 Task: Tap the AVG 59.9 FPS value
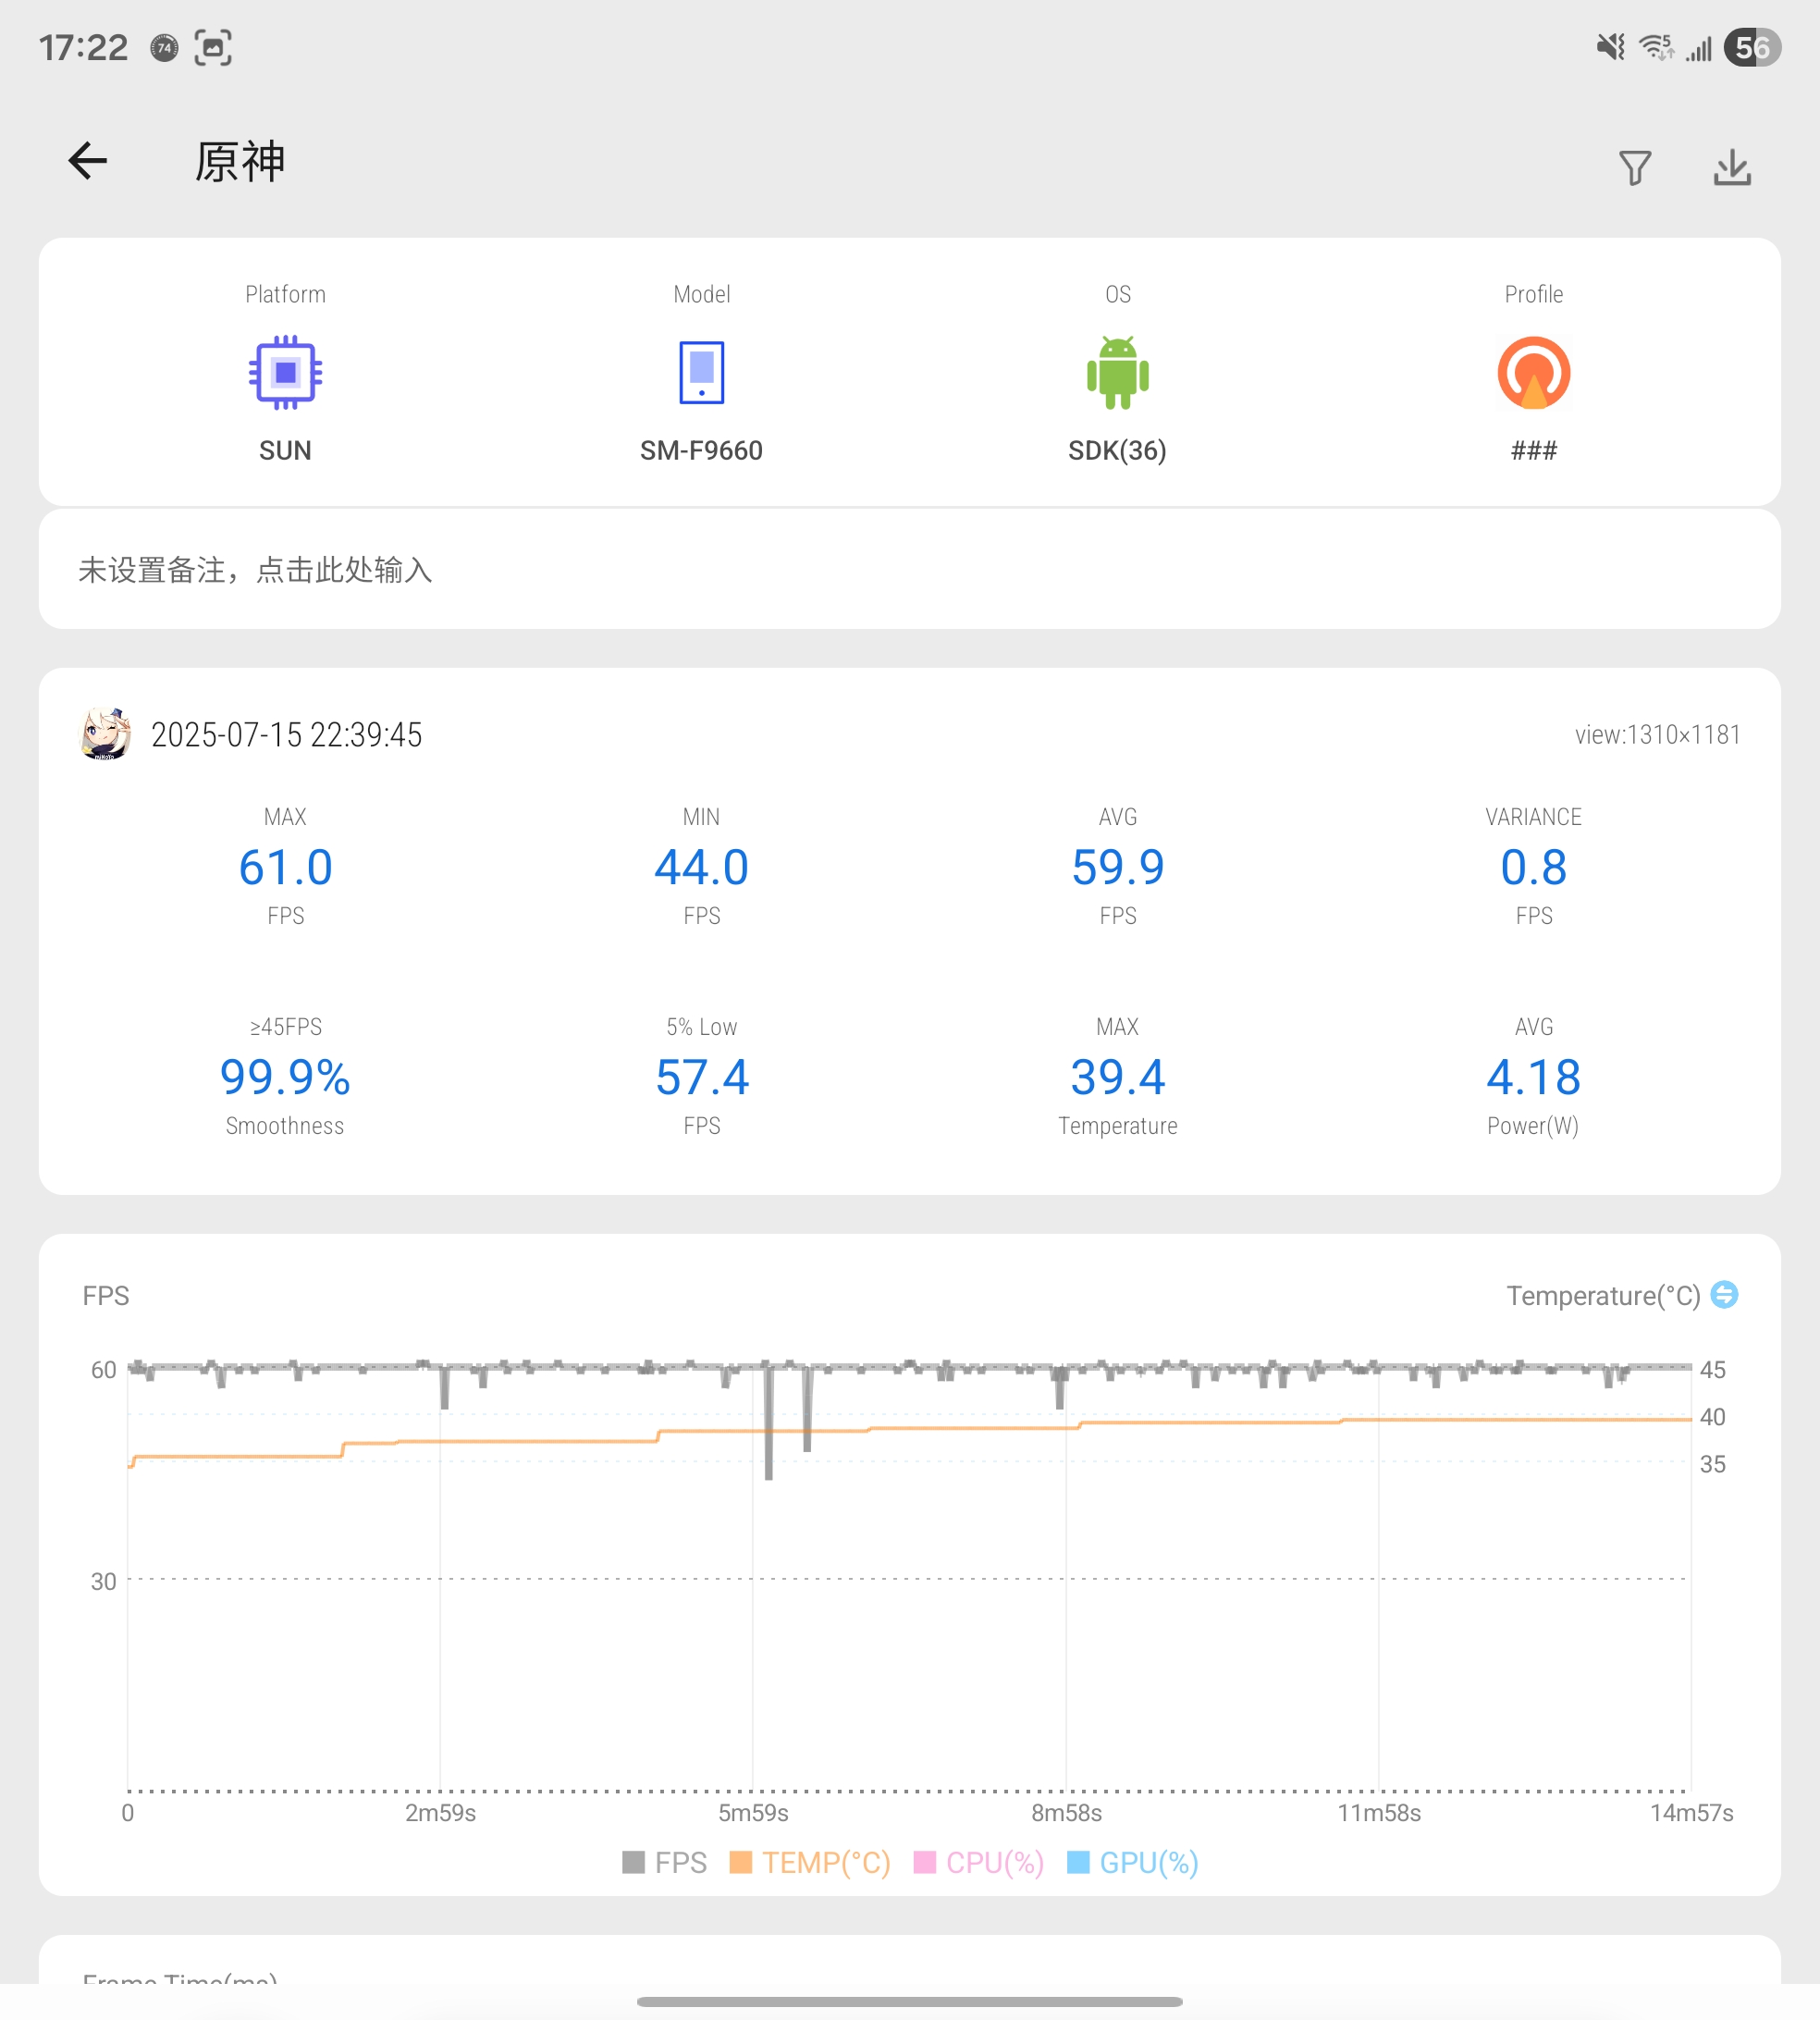[x=1117, y=867]
